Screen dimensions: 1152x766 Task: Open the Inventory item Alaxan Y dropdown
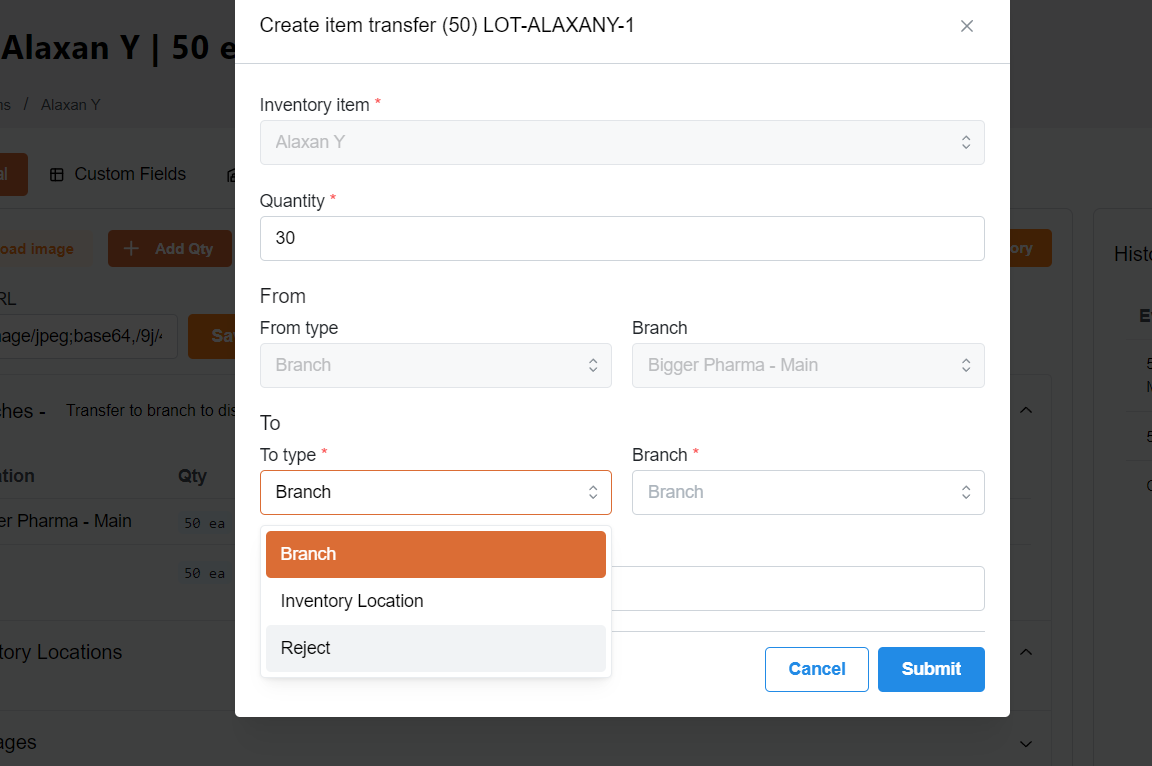[x=622, y=142]
